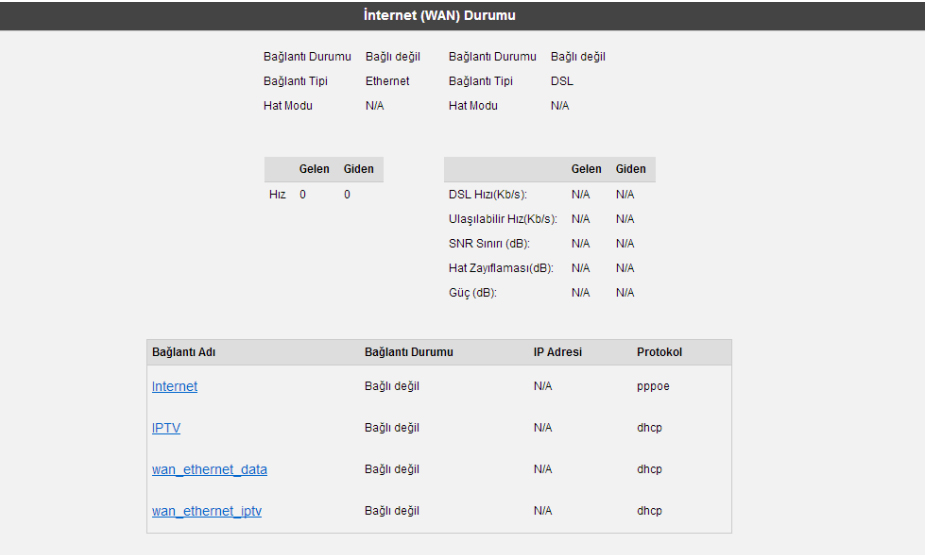Click Bağlı değil status in Internet row
The width and height of the screenshot is (926, 555).
(392, 387)
